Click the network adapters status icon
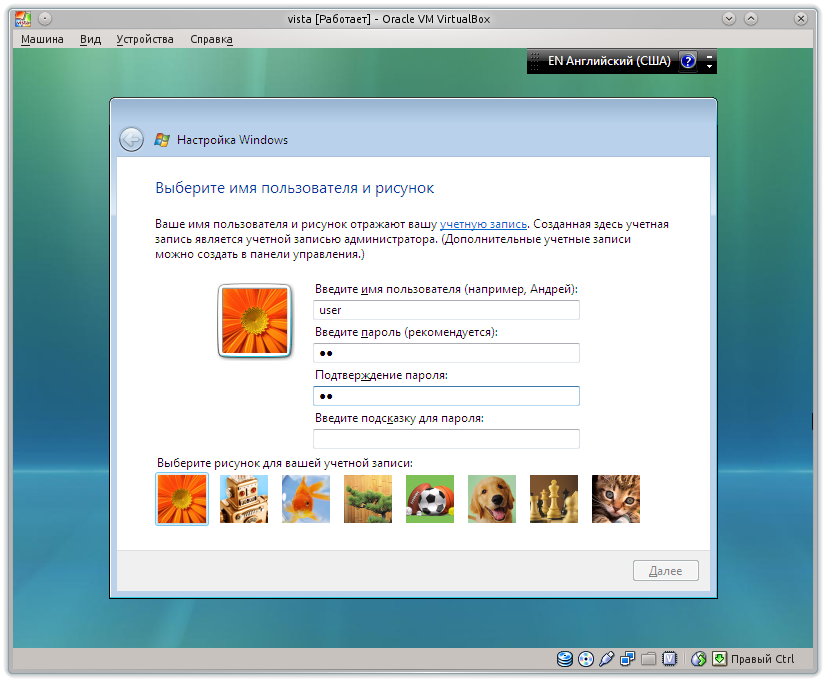 click(628, 659)
